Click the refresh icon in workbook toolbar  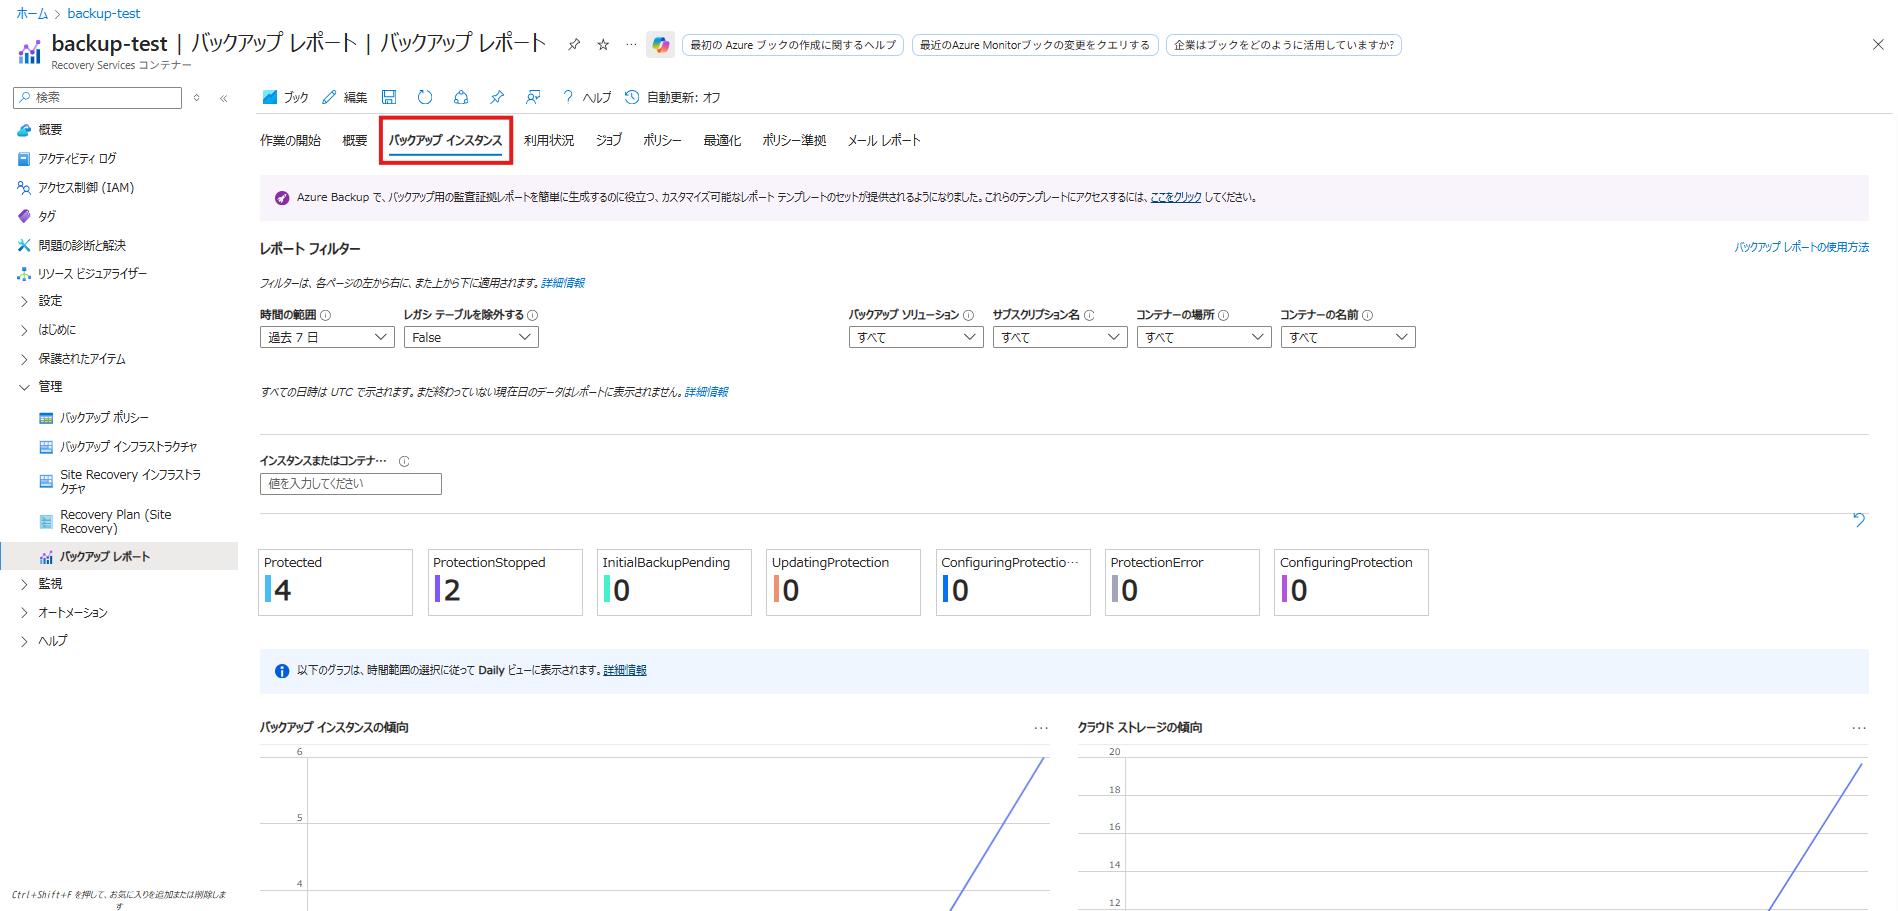(x=425, y=97)
